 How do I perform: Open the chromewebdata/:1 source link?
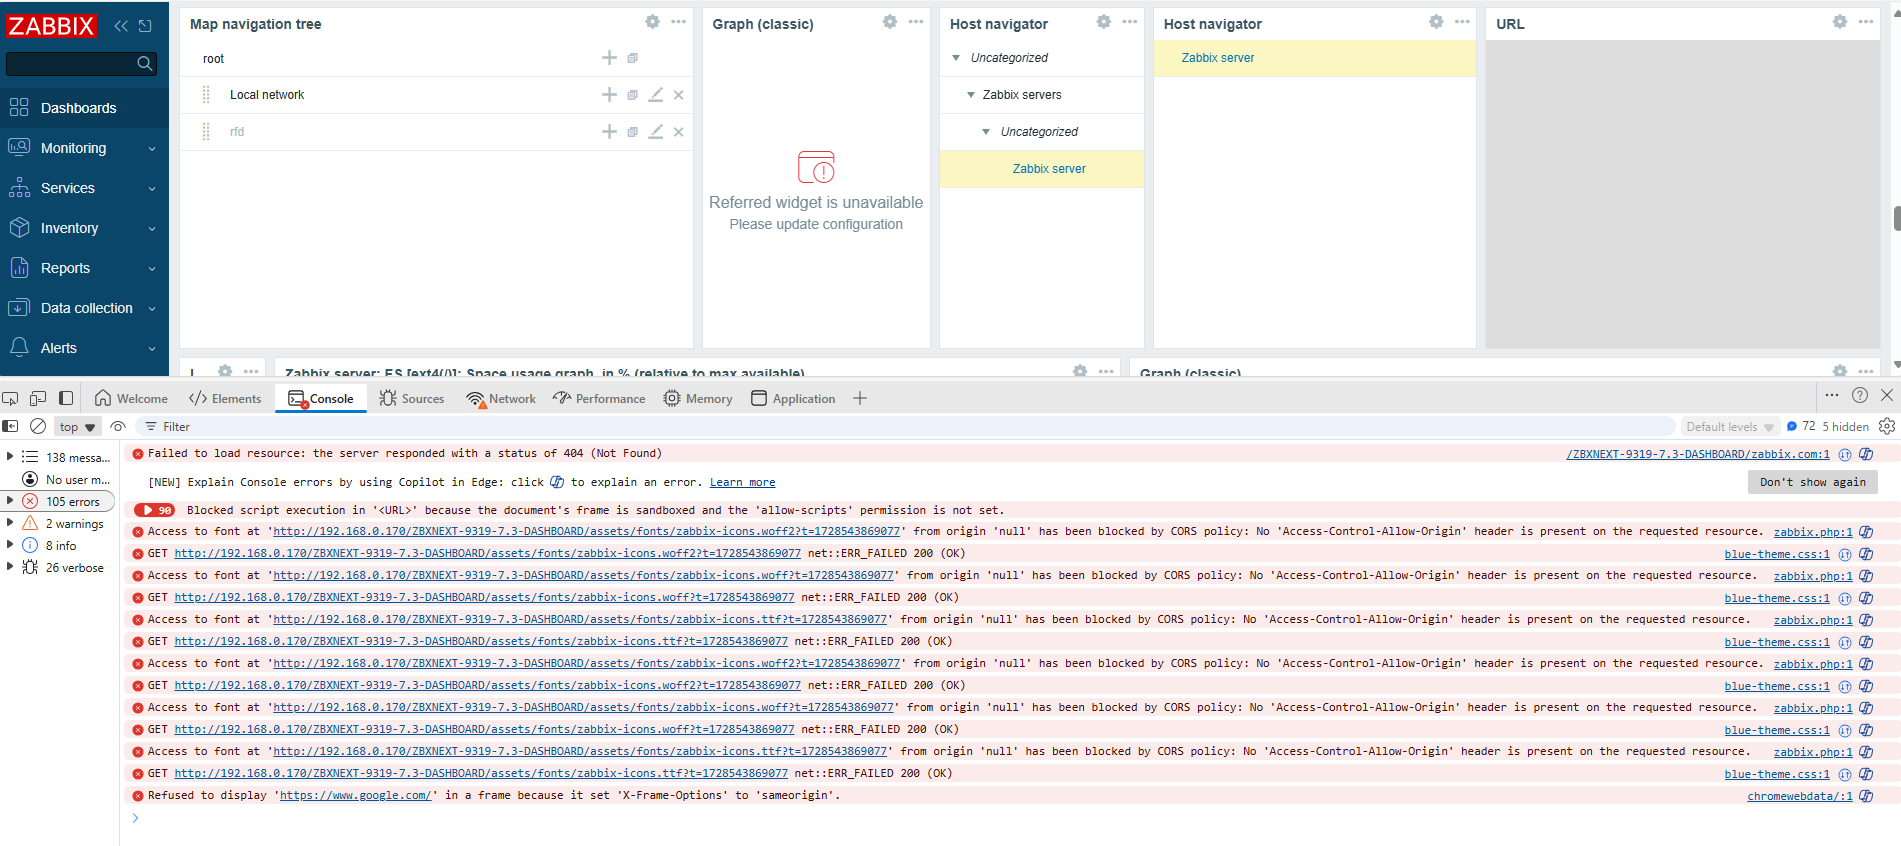pyautogui.click(x=1800, y=796)
